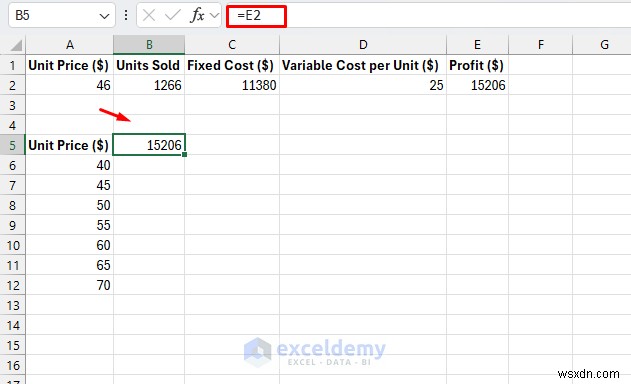
Task: Select cell E2 with value 15206
Action: click(x=477, y=85)
